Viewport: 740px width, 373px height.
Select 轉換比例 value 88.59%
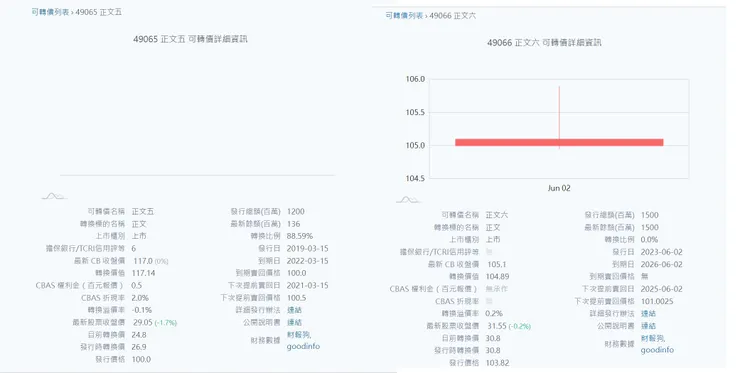point(300,236)
